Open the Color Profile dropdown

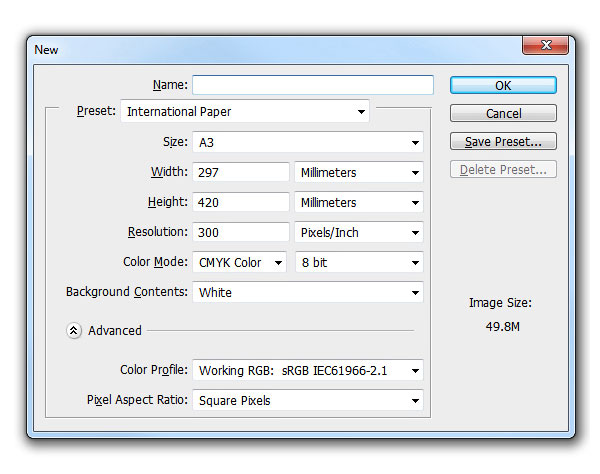308,370
